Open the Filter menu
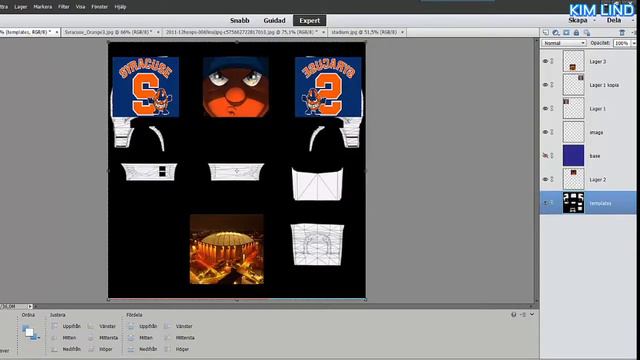Image resolution: width=640 pixels, height=360 pixels. [64, 7]
